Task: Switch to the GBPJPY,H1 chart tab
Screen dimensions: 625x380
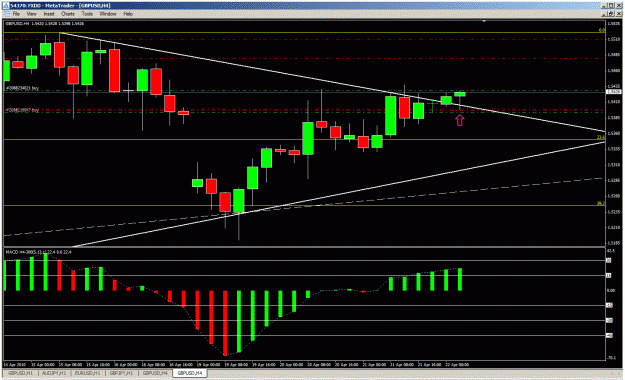Action: [122, 373]
